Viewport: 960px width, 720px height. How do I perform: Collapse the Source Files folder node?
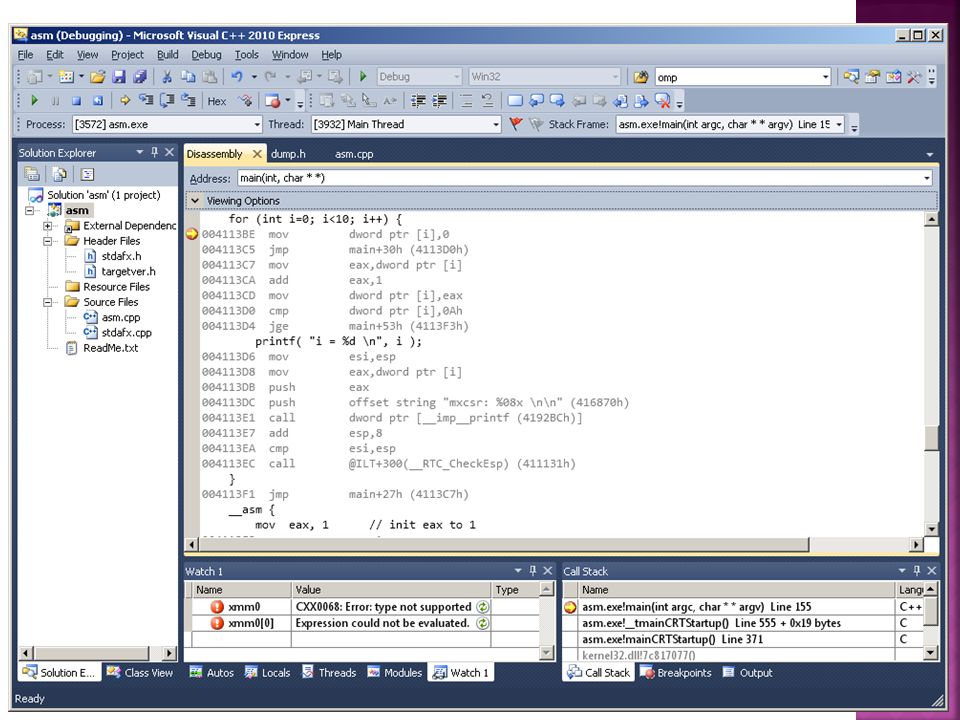pos(47,302)
